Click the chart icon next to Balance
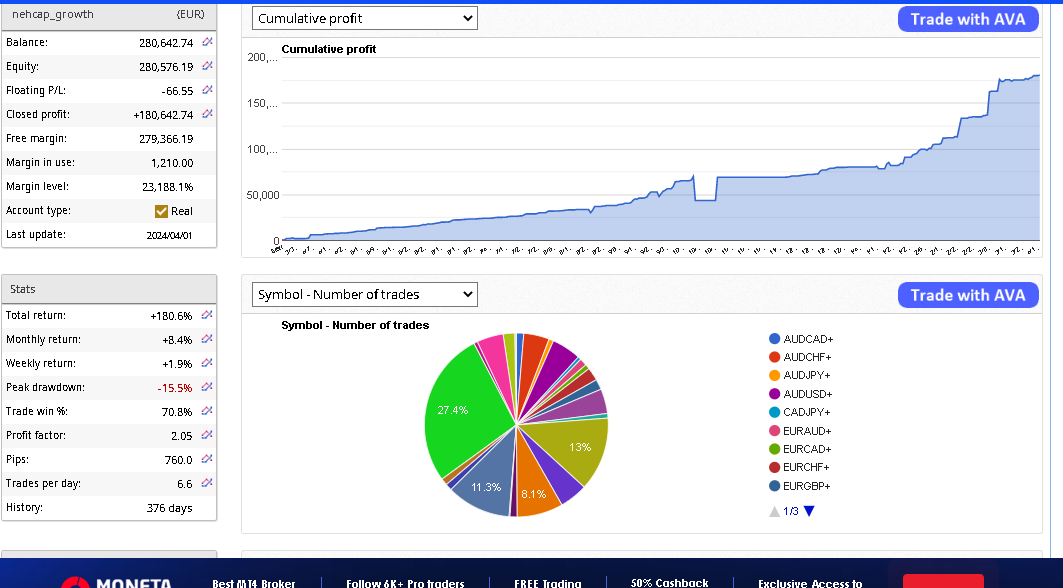The width and height of the screenshot is (1063, 588). [207, 42]
